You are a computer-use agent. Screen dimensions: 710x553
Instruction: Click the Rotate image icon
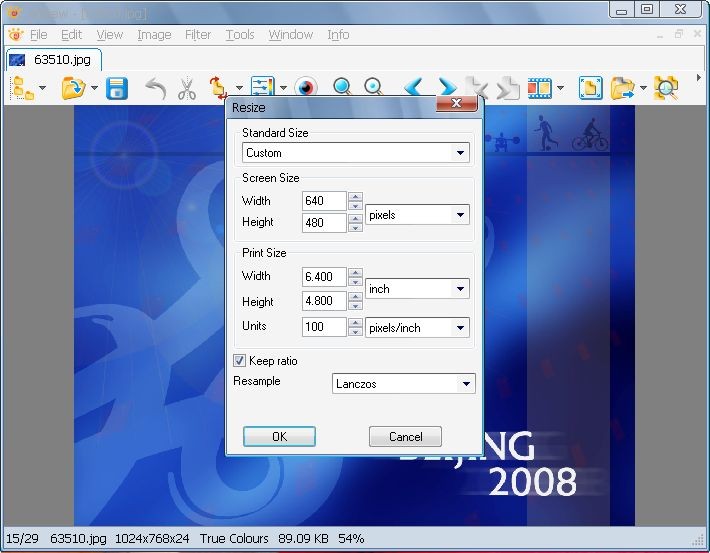[218, 87]
